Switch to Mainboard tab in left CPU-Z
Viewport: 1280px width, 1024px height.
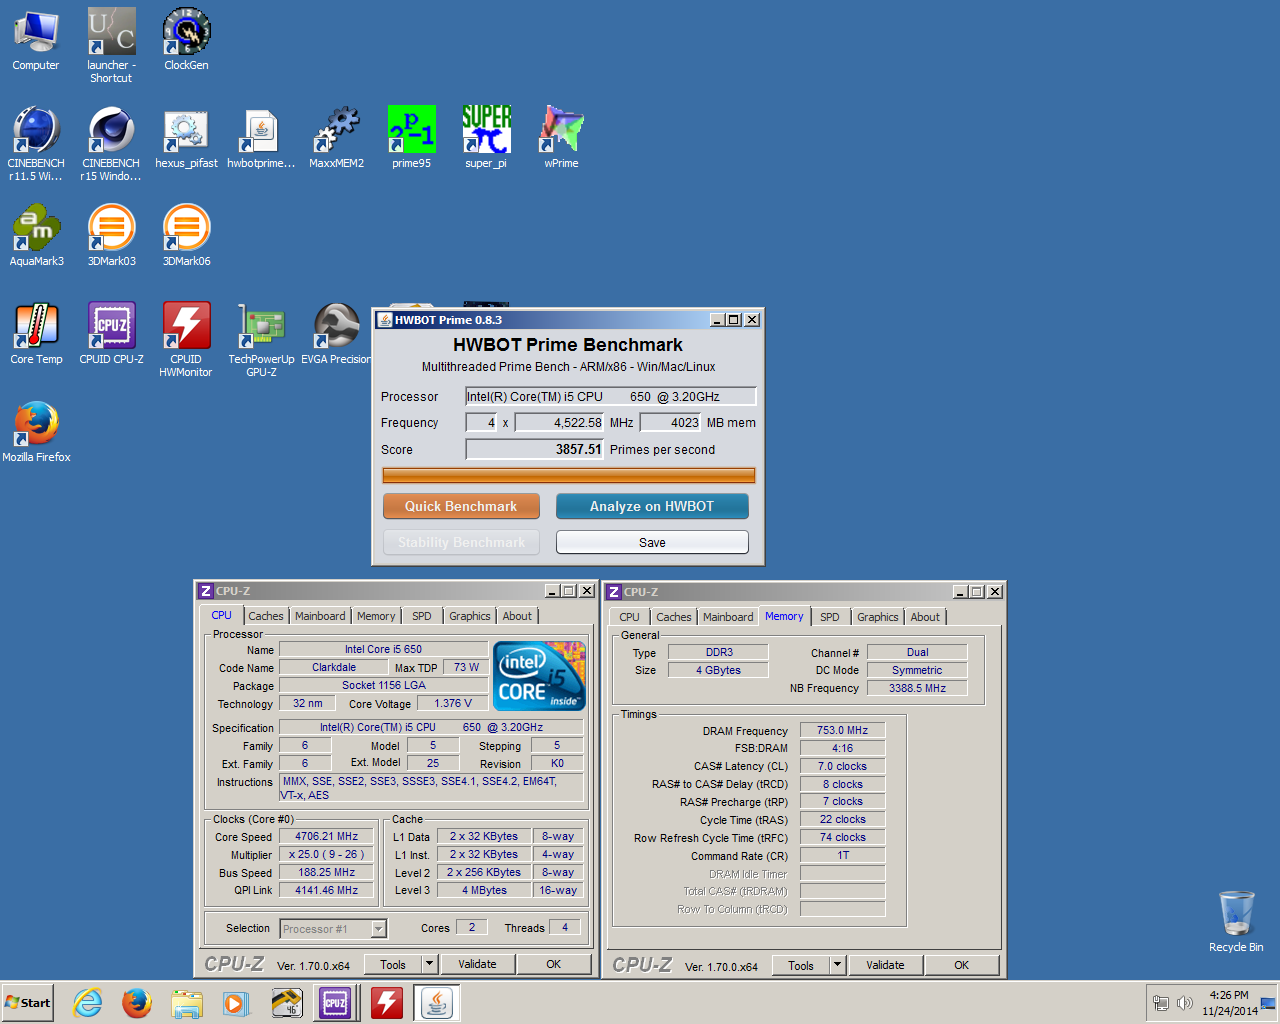[320, 616]
